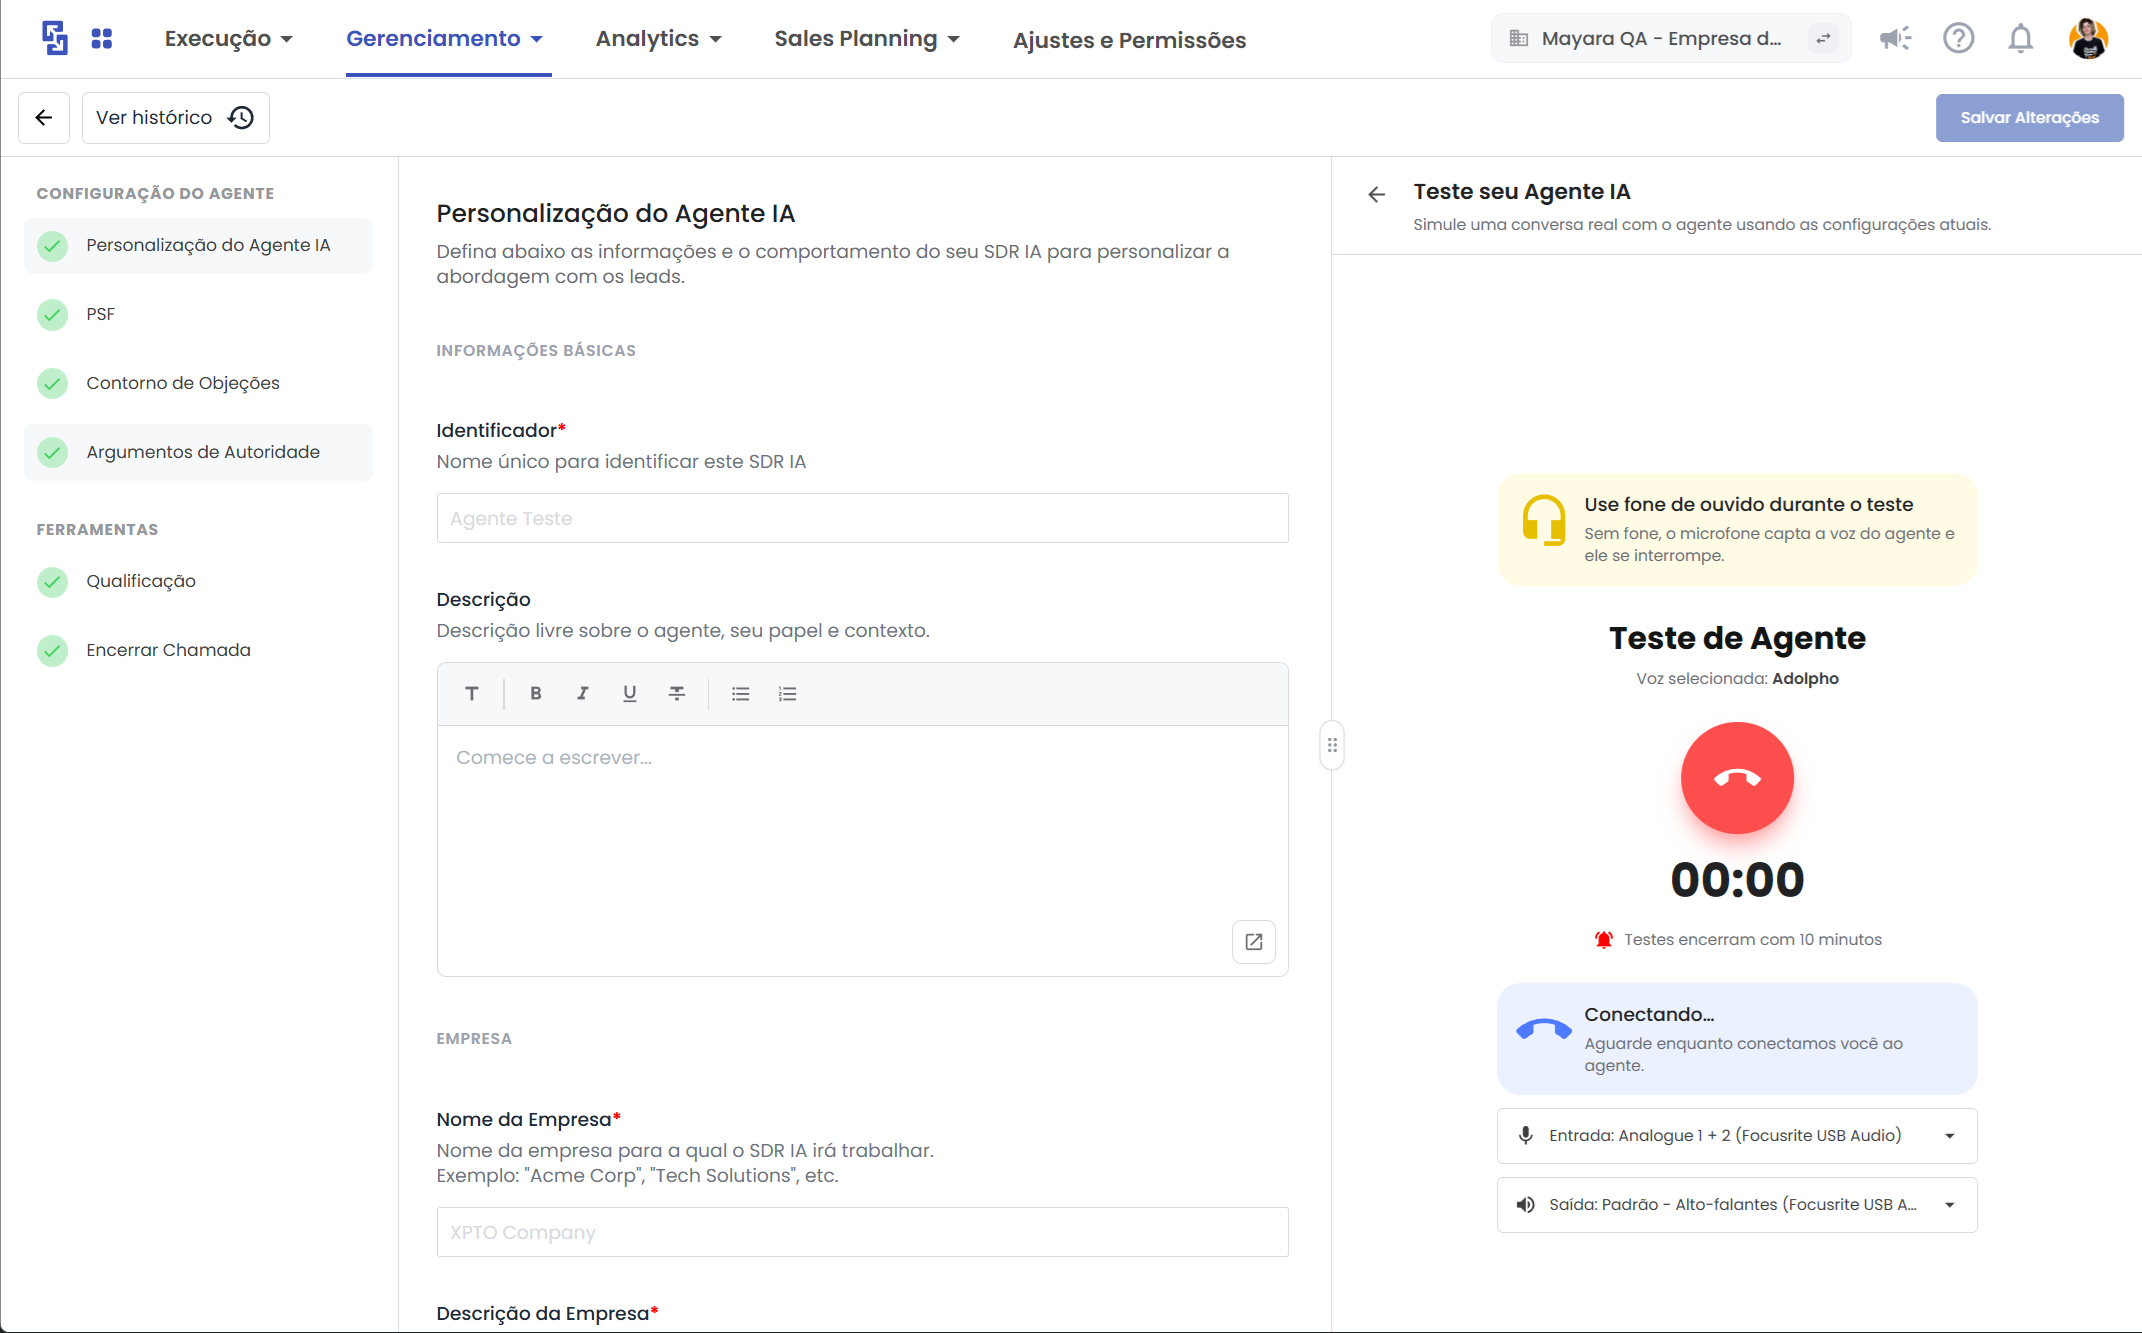
Task: Click the switch company arrows icon
Action: [x=1824, y=39]
